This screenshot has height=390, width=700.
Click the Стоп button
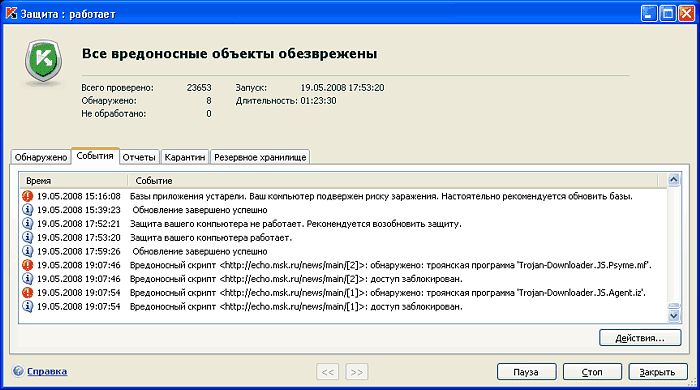(592, 372)
